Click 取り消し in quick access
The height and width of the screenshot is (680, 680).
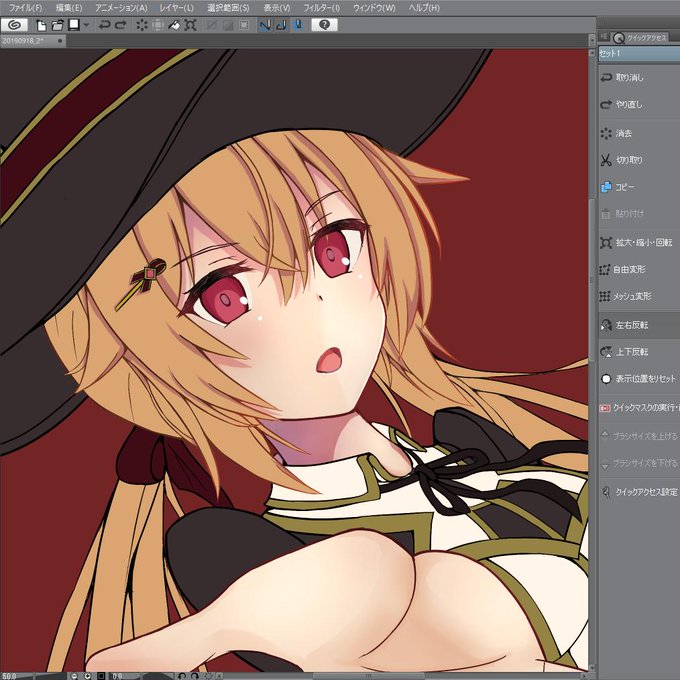[x=639, y=78]
